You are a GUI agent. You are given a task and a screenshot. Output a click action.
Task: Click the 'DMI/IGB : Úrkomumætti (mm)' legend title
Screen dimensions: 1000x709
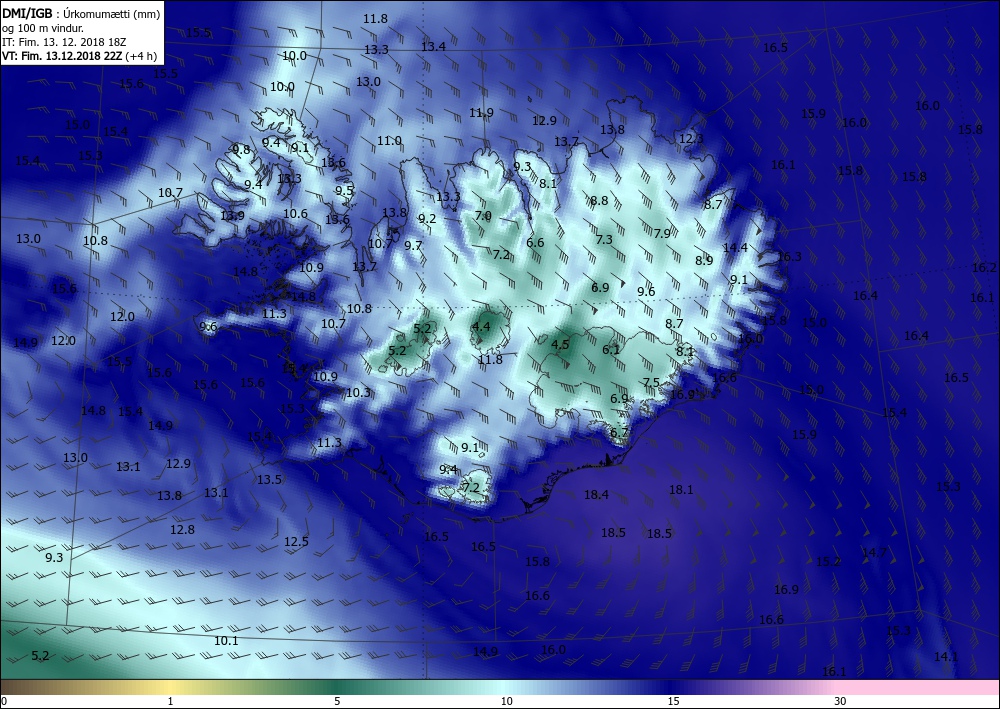(x=81, y=13)
